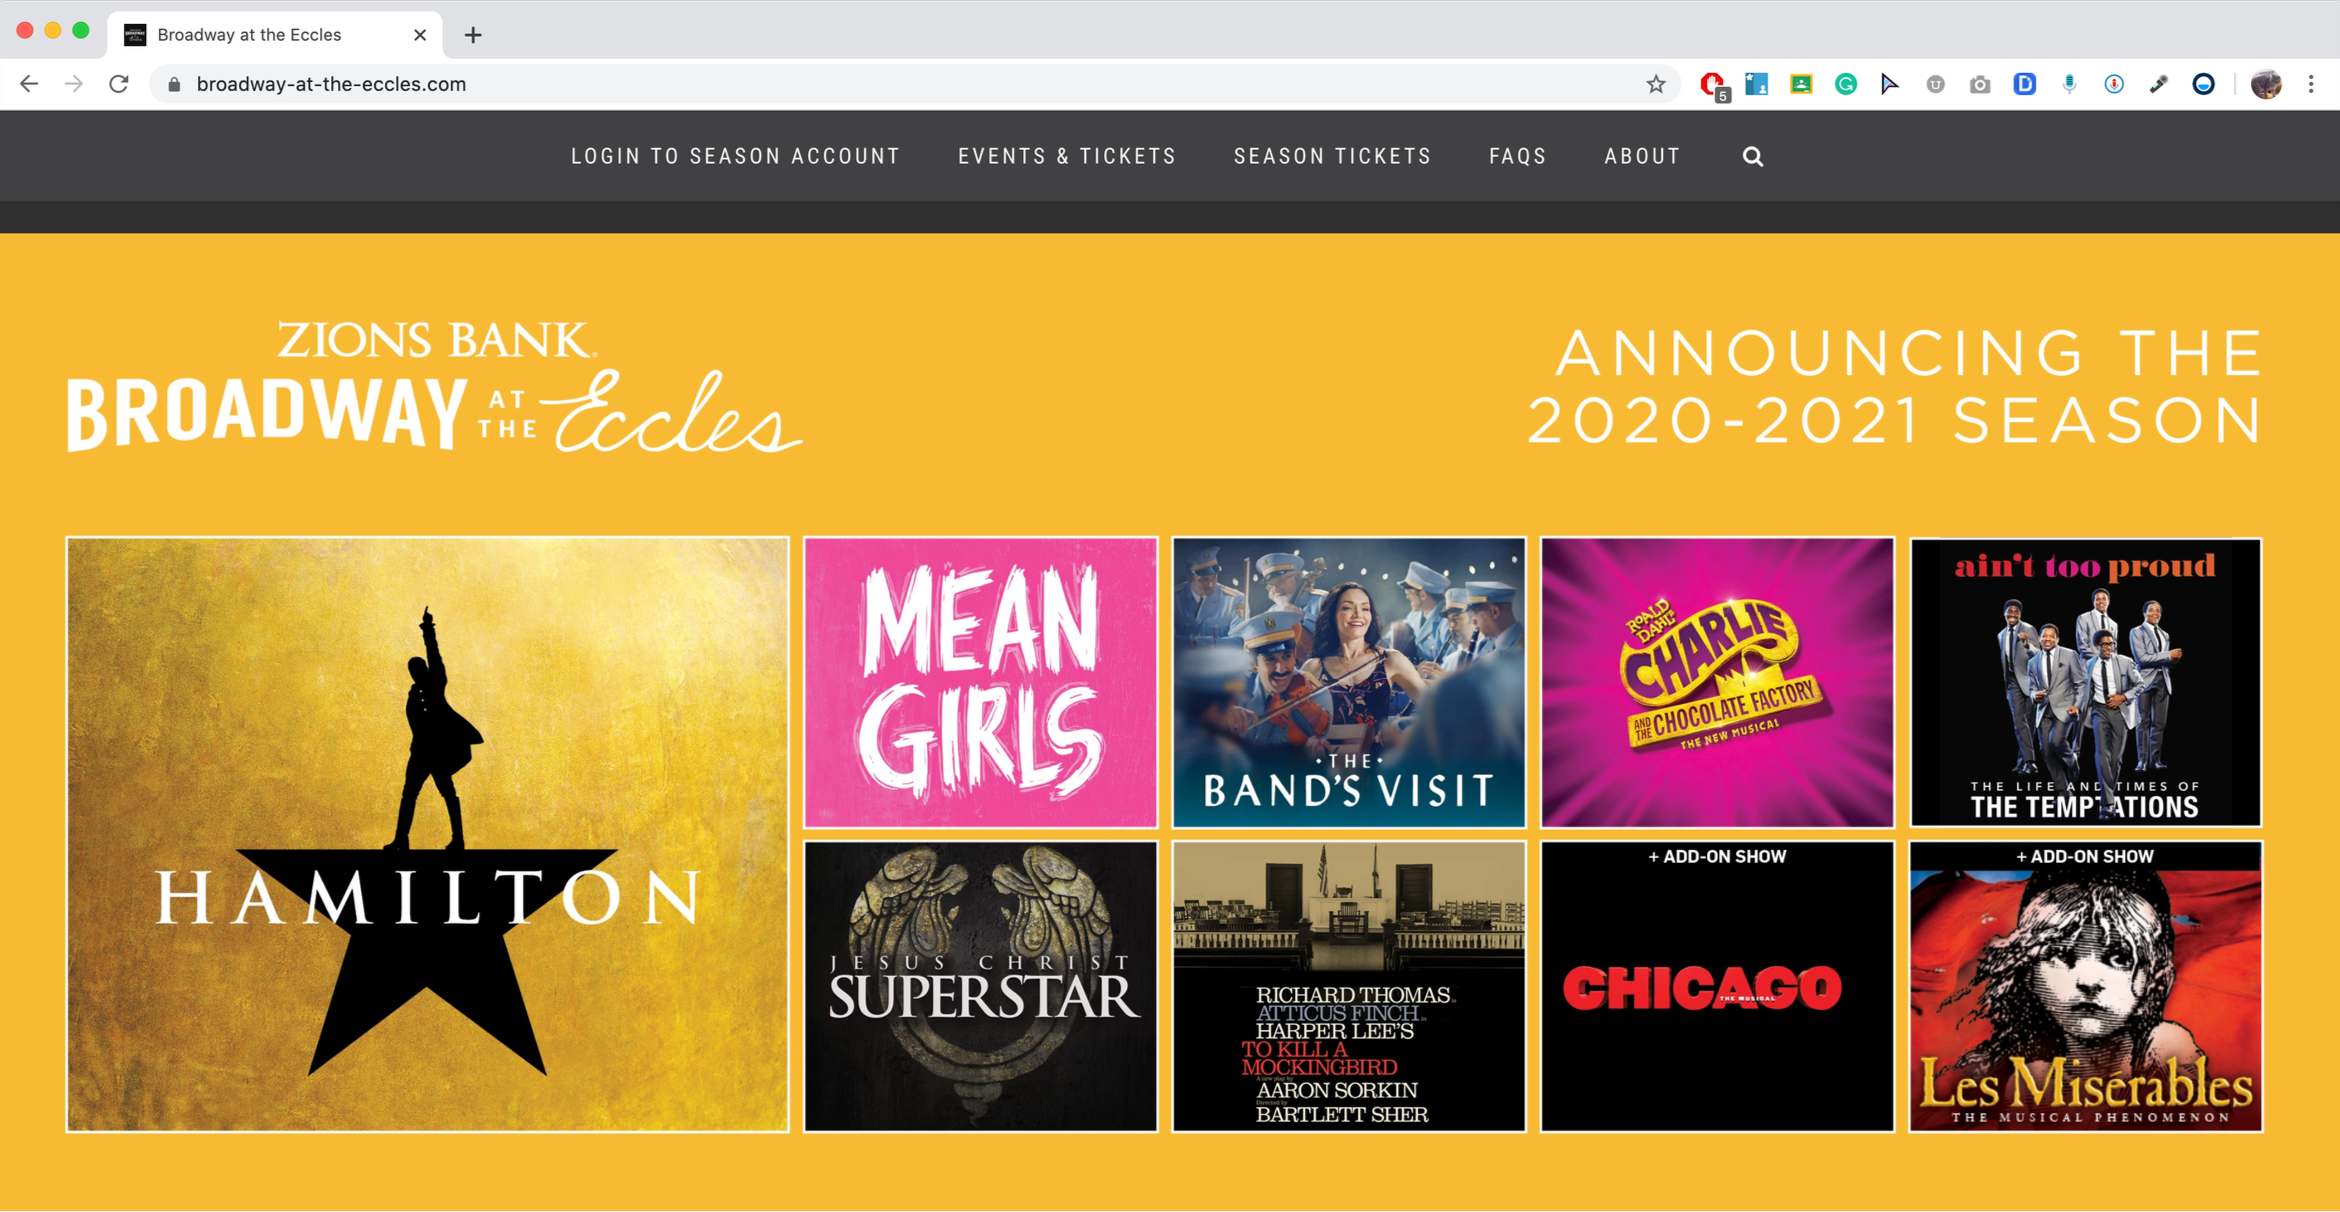Go to the FAQs page
The height and width of the screenshot is (1212, 2340).
click(x=1518, y=156)
